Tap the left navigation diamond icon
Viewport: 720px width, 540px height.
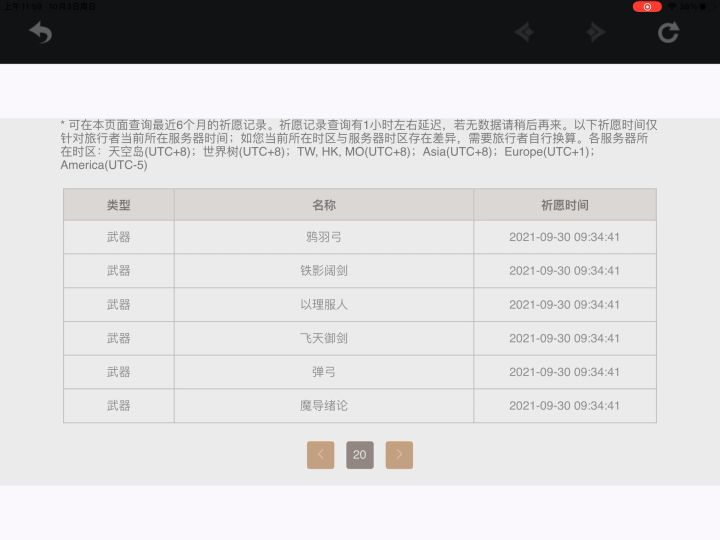click(x=524, y=33)
